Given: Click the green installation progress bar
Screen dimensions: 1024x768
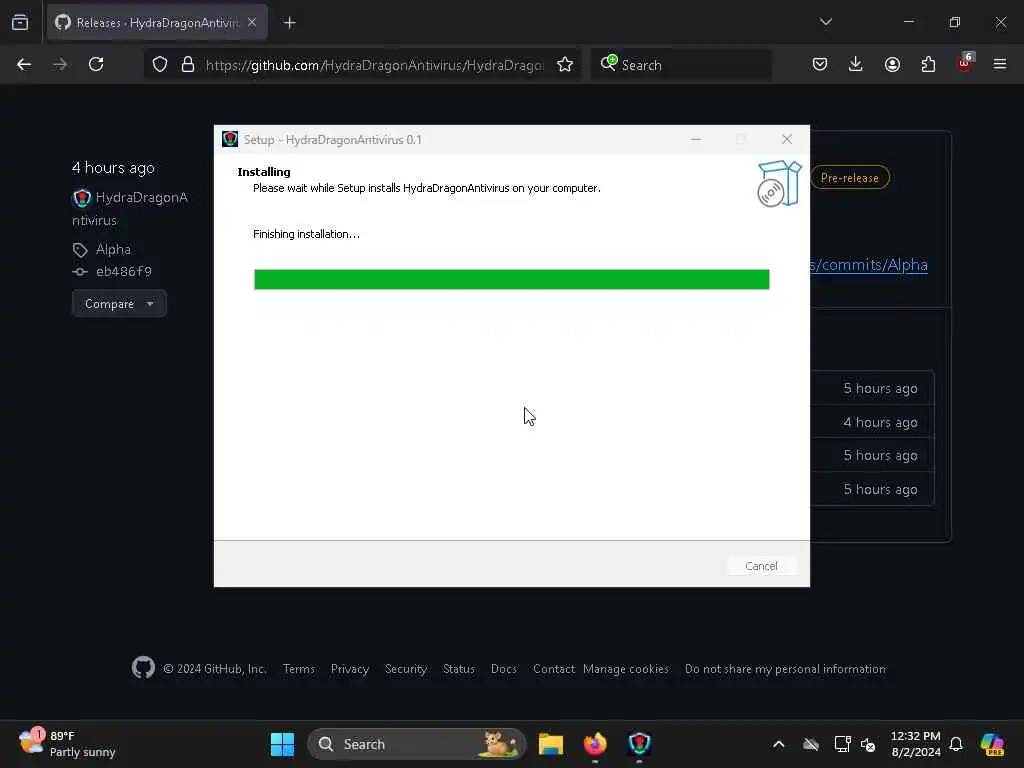Looking at the screenshot, I should (x=511, y=279).
